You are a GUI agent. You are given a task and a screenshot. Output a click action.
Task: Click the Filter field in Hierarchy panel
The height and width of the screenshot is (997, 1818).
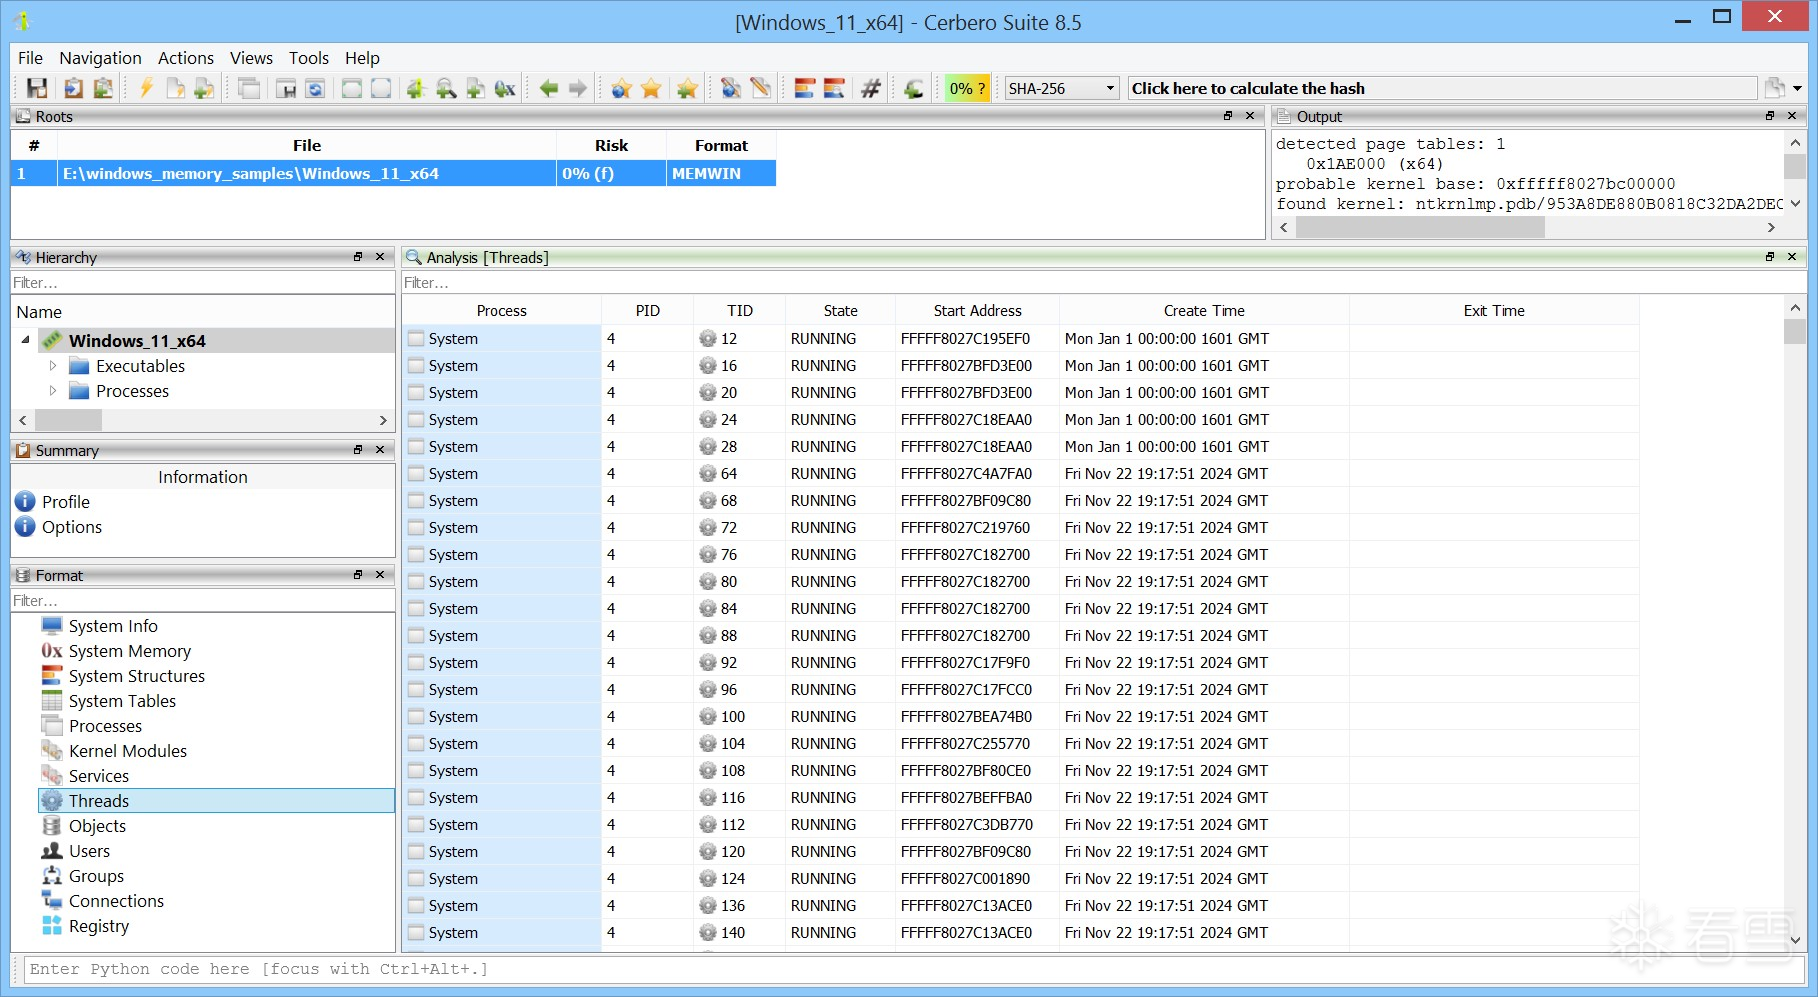[203, 283]
